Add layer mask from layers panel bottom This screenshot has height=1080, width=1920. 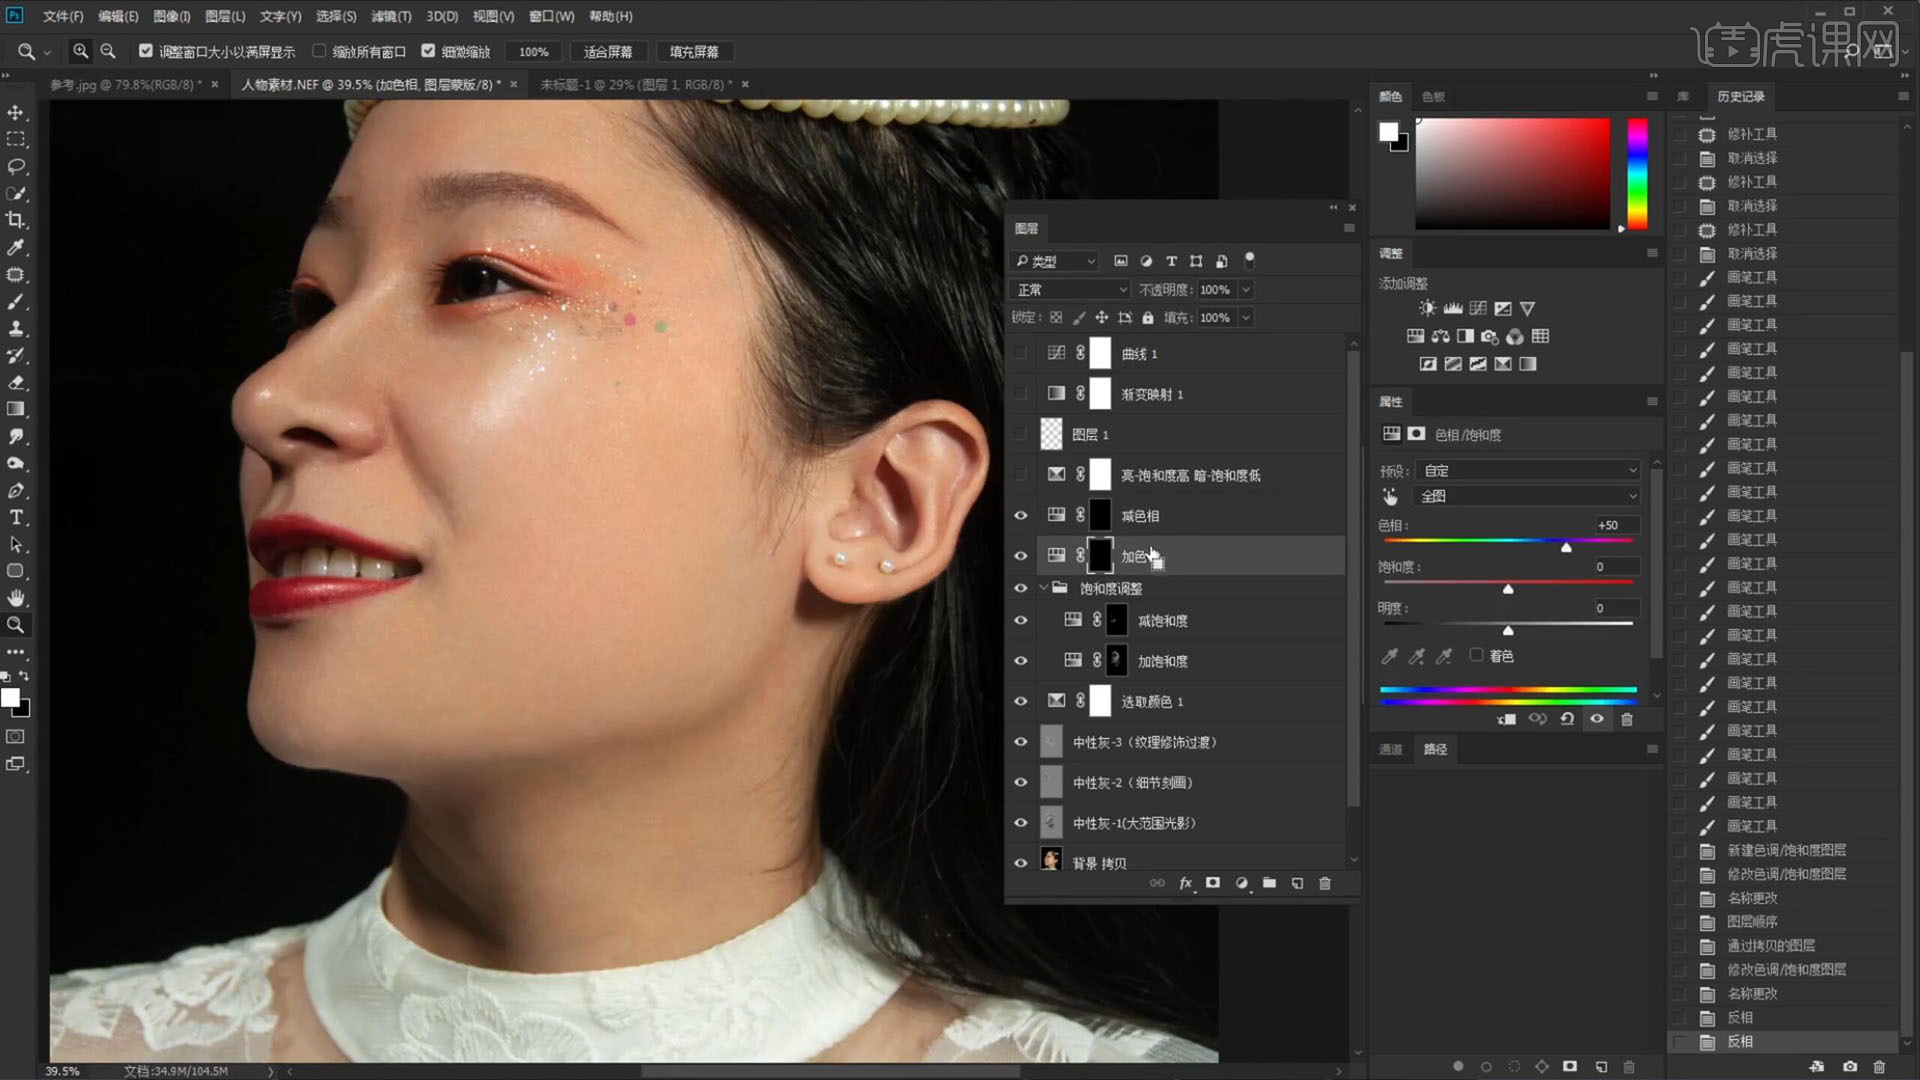pyautogui.click(x=1213, y=883)
